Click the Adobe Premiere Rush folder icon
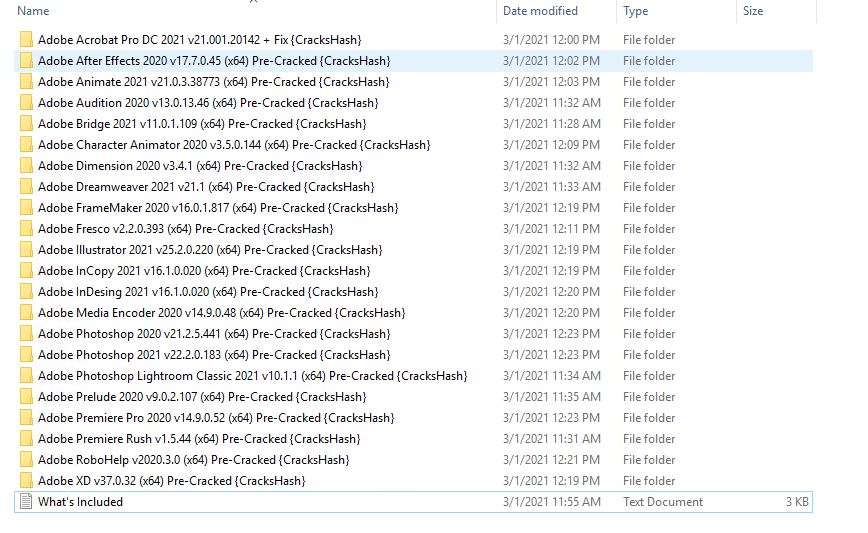This screenshot has height=533, width=868. tap(26, 439)
